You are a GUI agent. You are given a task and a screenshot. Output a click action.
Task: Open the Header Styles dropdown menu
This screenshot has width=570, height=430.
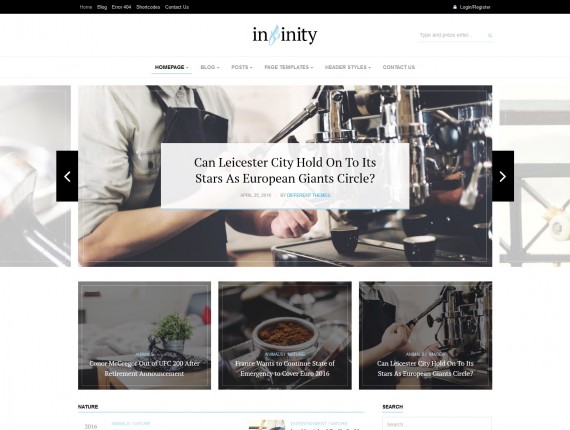(348, 67)
